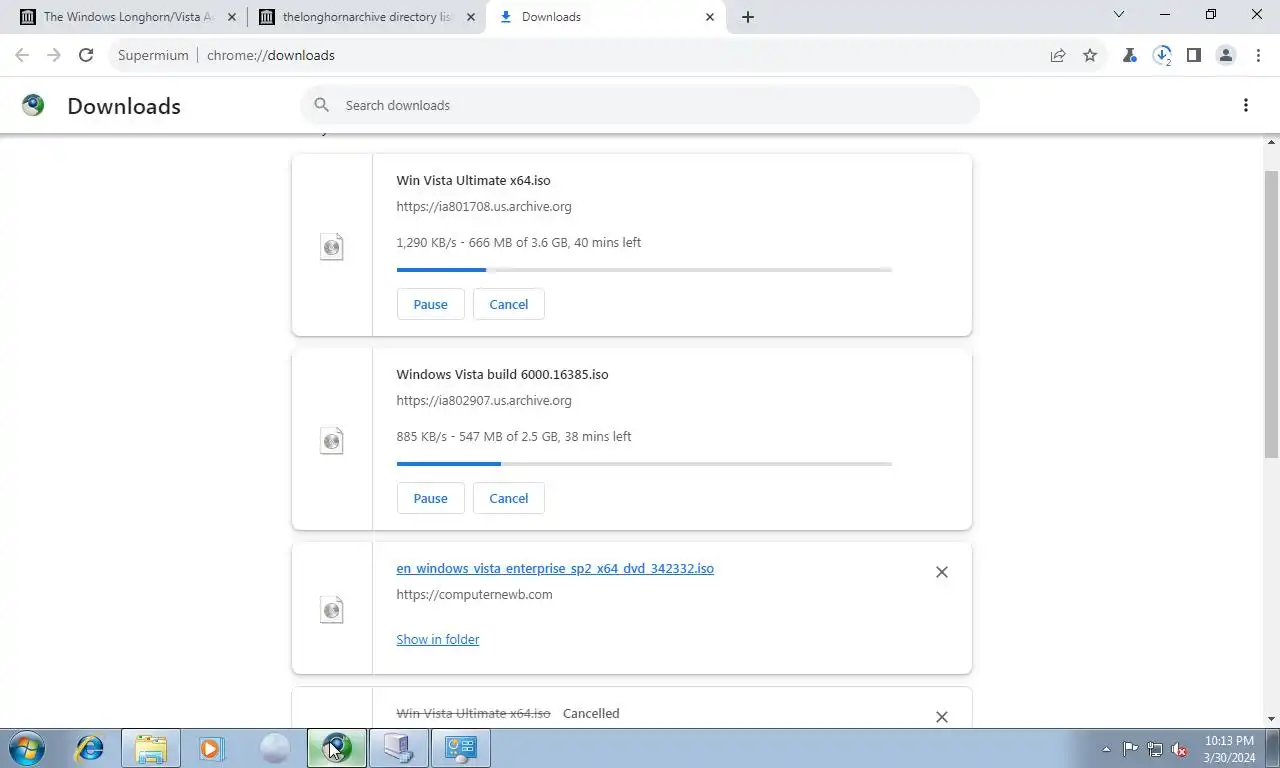This screenshot has height=768, width=1280.
Task: Click scrollbar down arrow
Action: [1272, 719]
